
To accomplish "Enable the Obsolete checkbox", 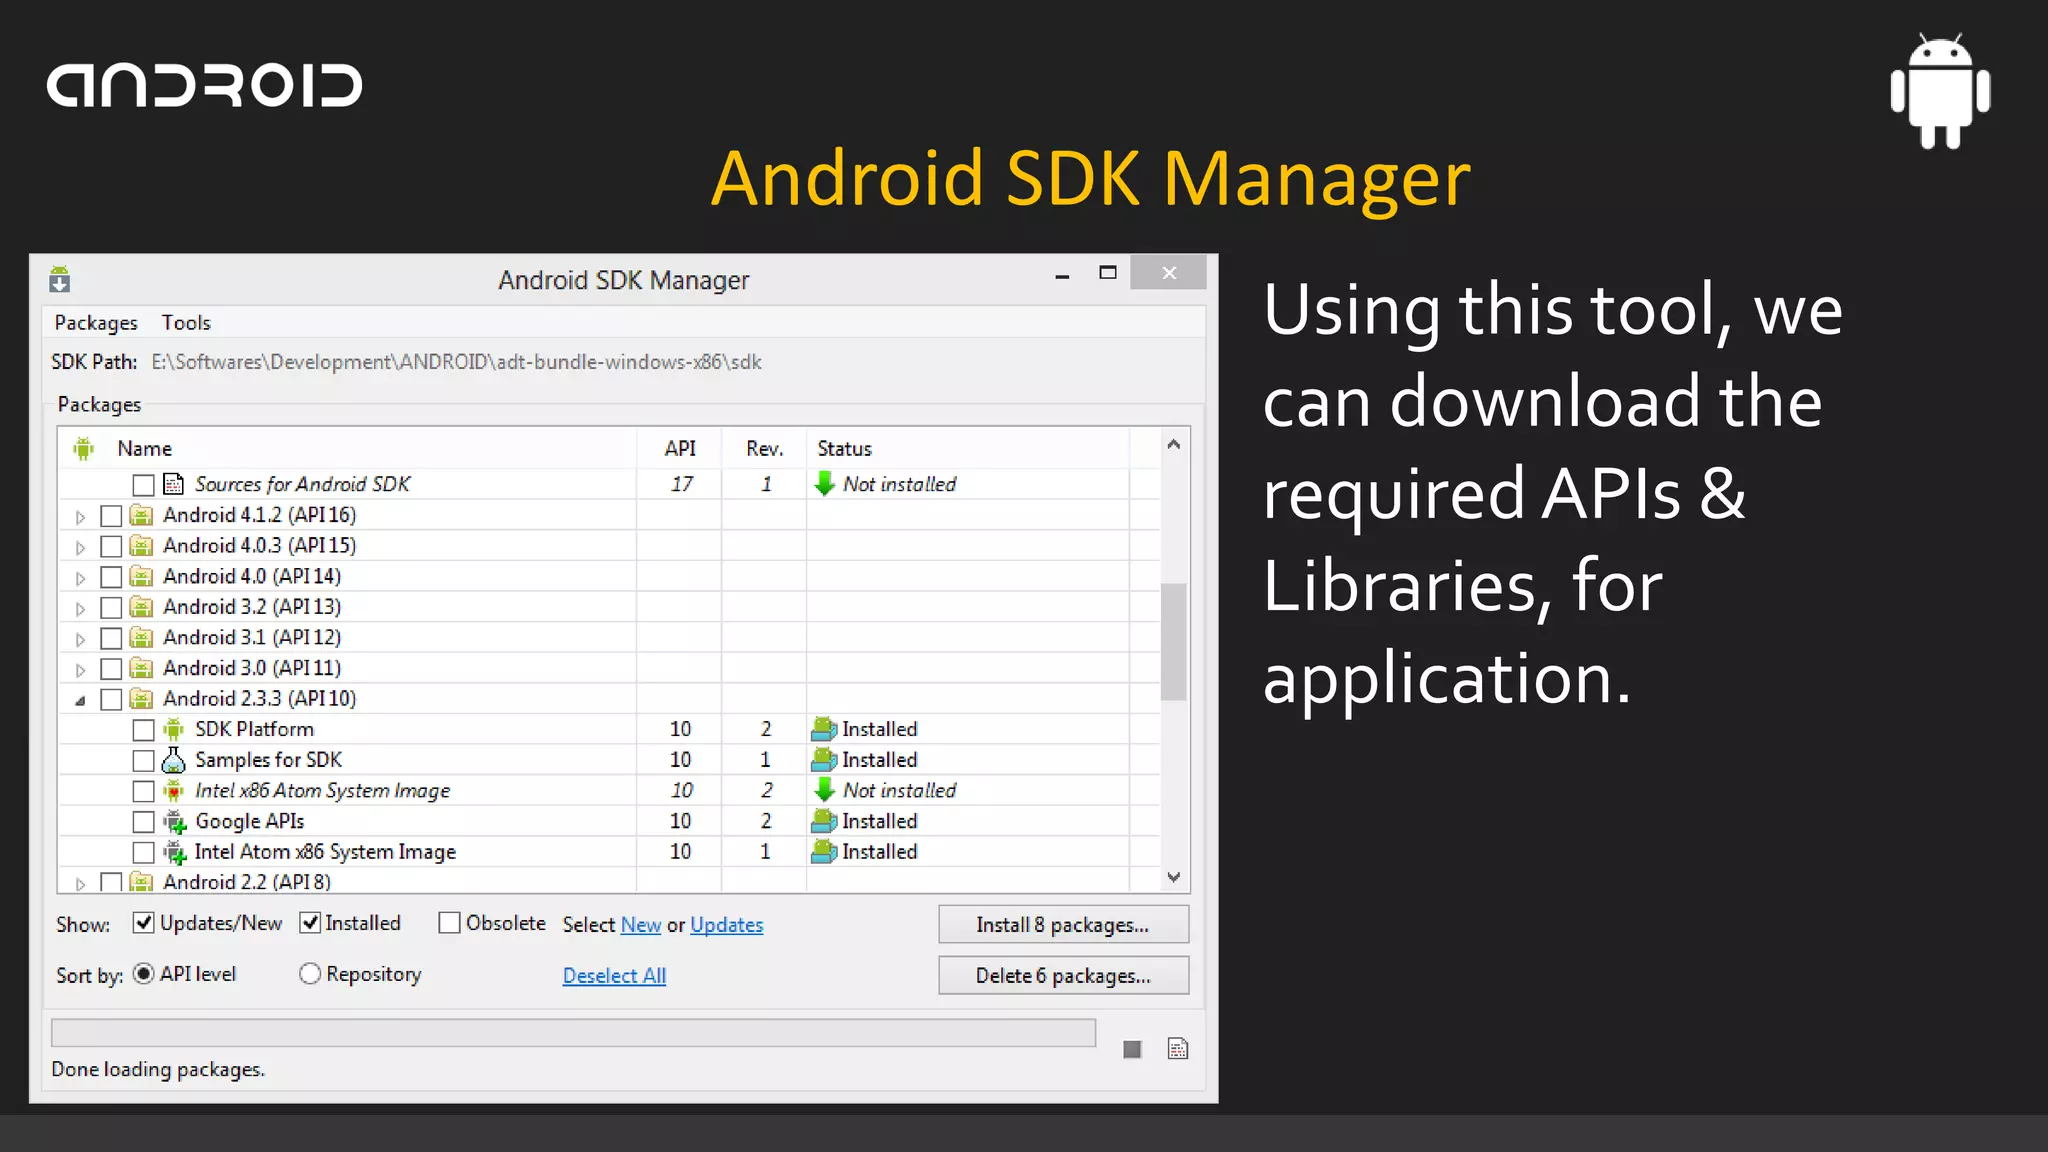I will coord(449,923).
